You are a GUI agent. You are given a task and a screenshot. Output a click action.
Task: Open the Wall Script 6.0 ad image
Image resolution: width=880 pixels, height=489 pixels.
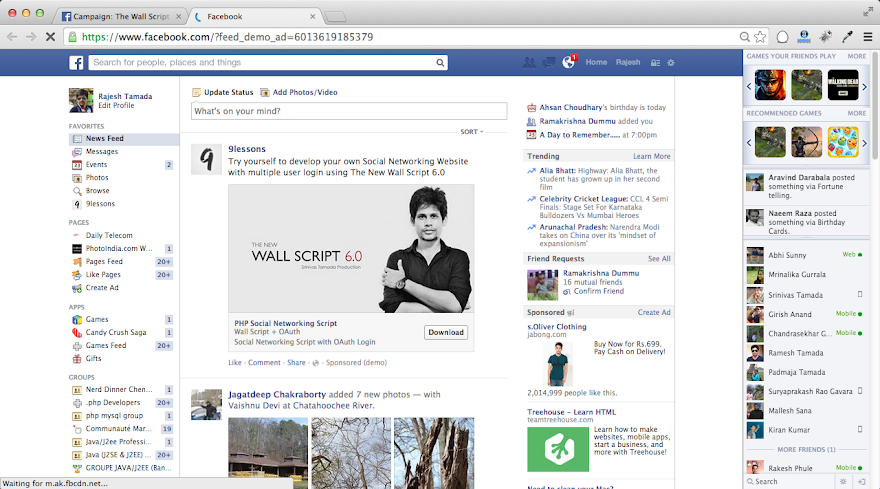pos(351,249)
